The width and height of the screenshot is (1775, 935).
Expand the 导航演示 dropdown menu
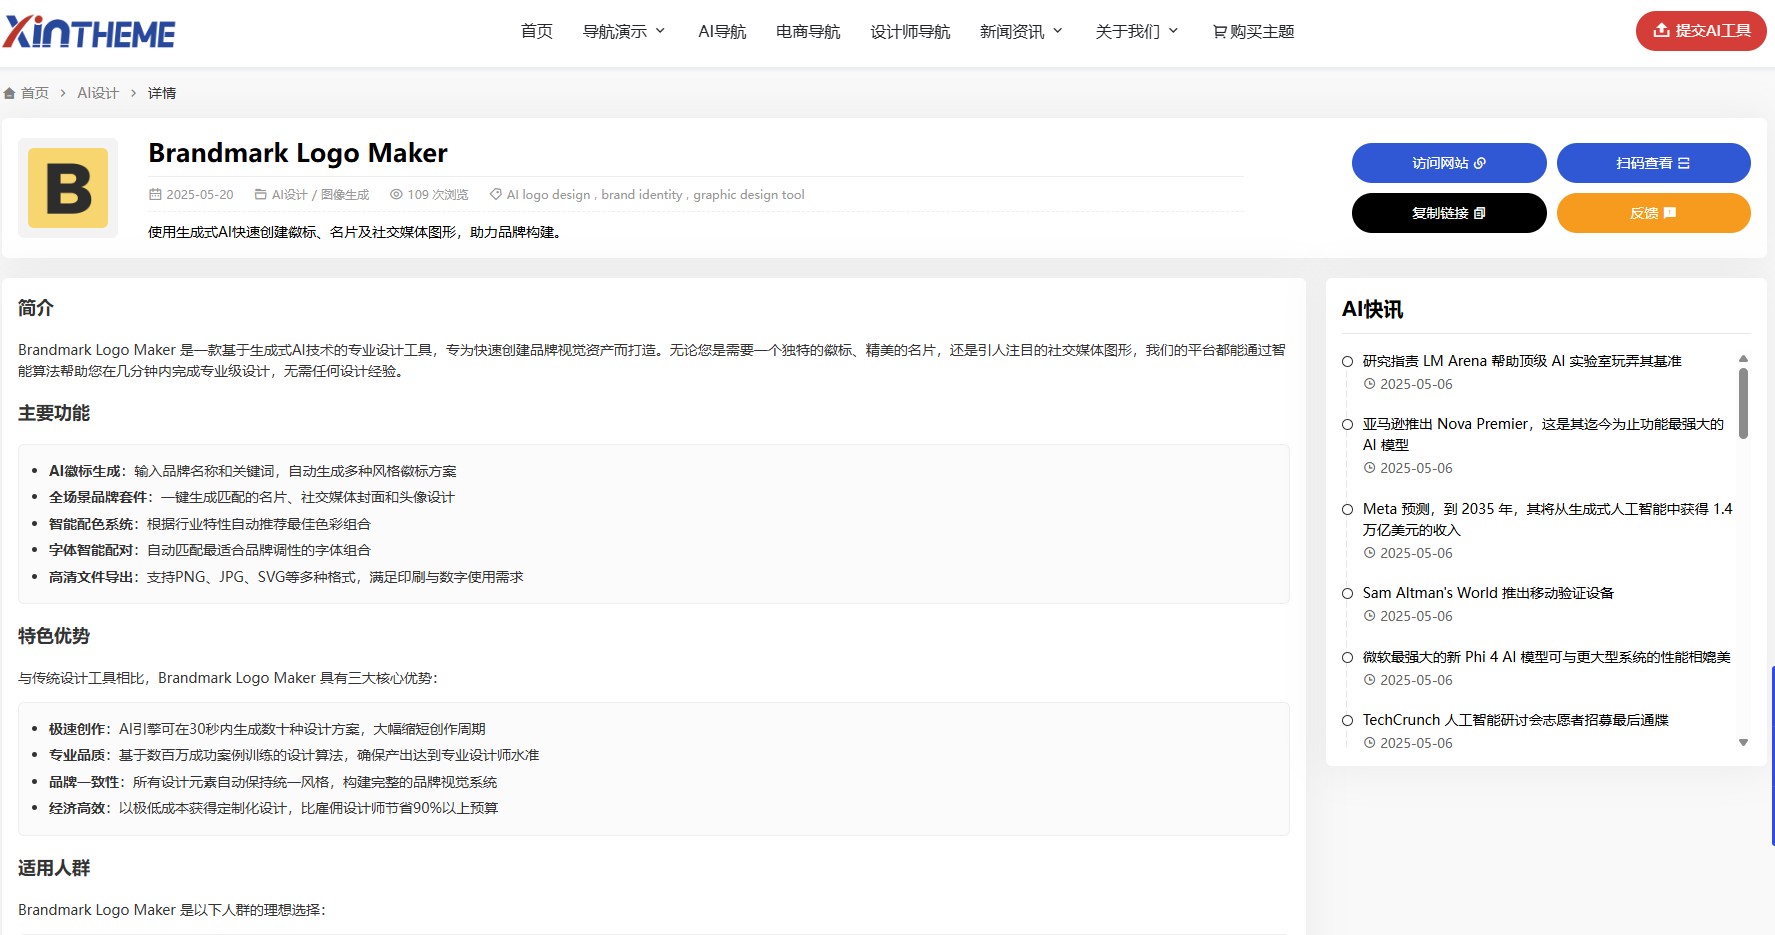624,32
